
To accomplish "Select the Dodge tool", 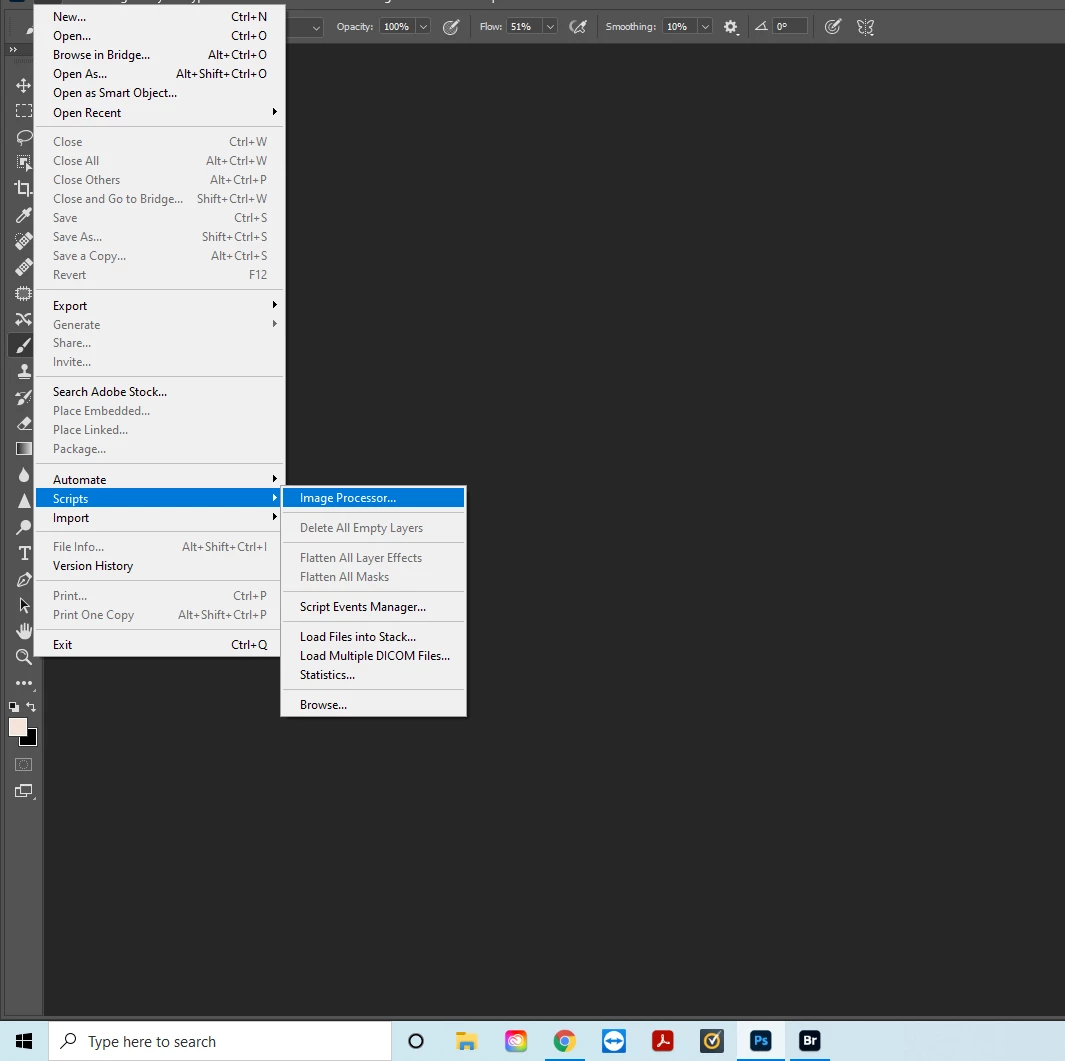I will [23, 527].
